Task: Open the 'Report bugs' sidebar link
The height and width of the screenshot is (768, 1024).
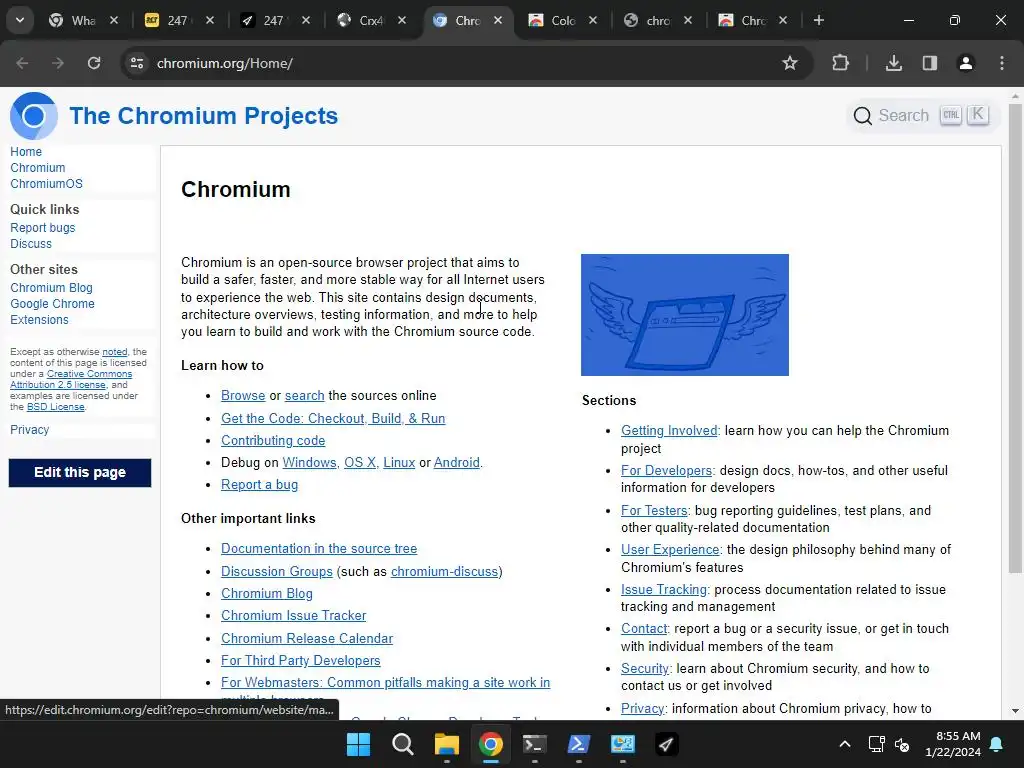Action: (x=42, y=228)
